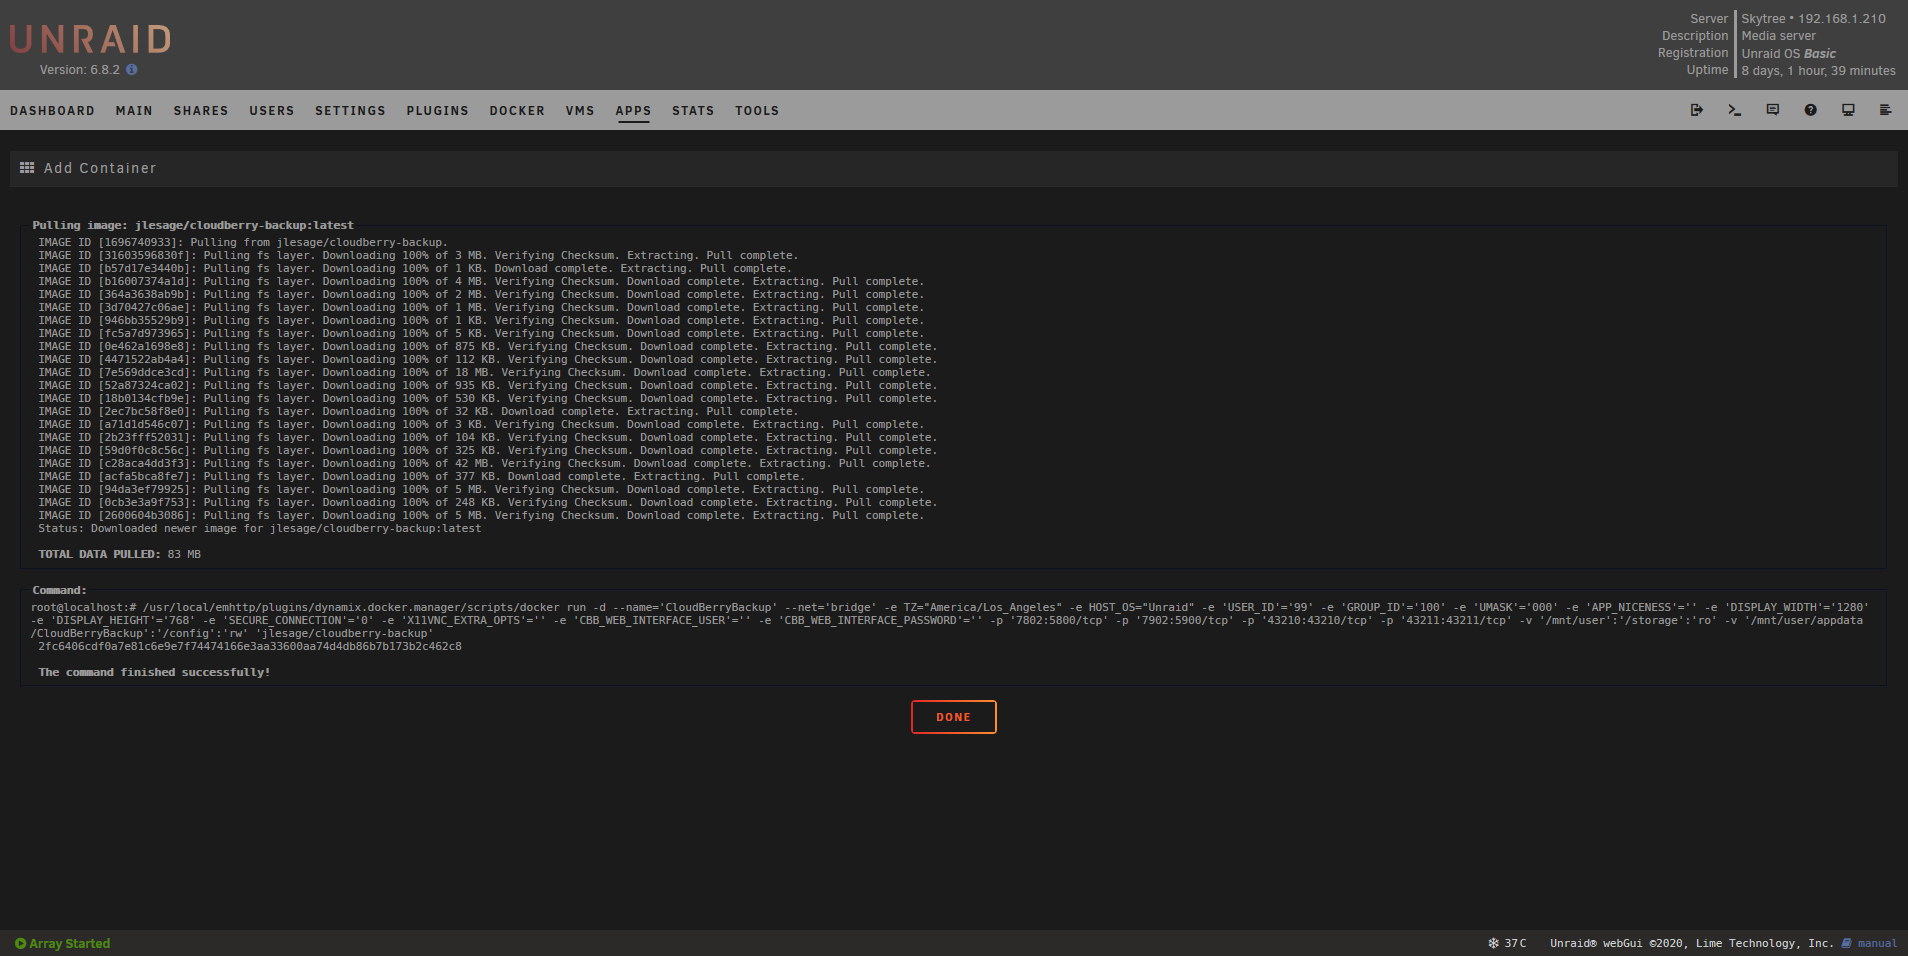Click the Add Container heading
Screen dimensions: 1908x956
pyautogui.click(x=100, y=168)
